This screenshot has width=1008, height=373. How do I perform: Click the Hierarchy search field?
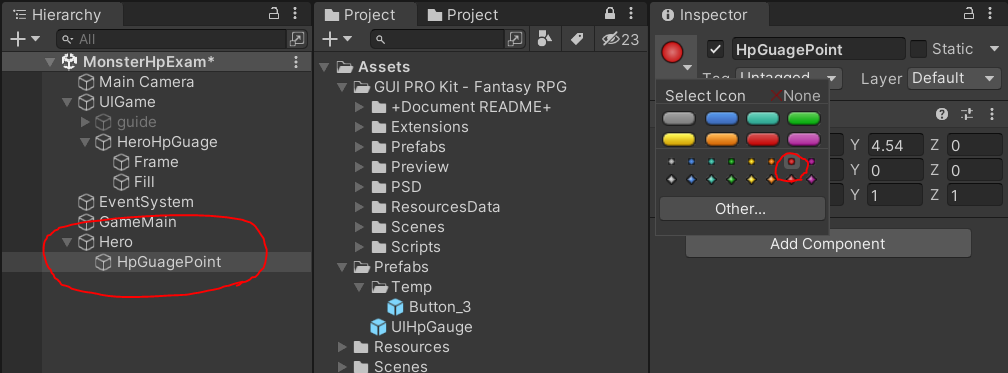pyautogui.click(x=172, y=39)
